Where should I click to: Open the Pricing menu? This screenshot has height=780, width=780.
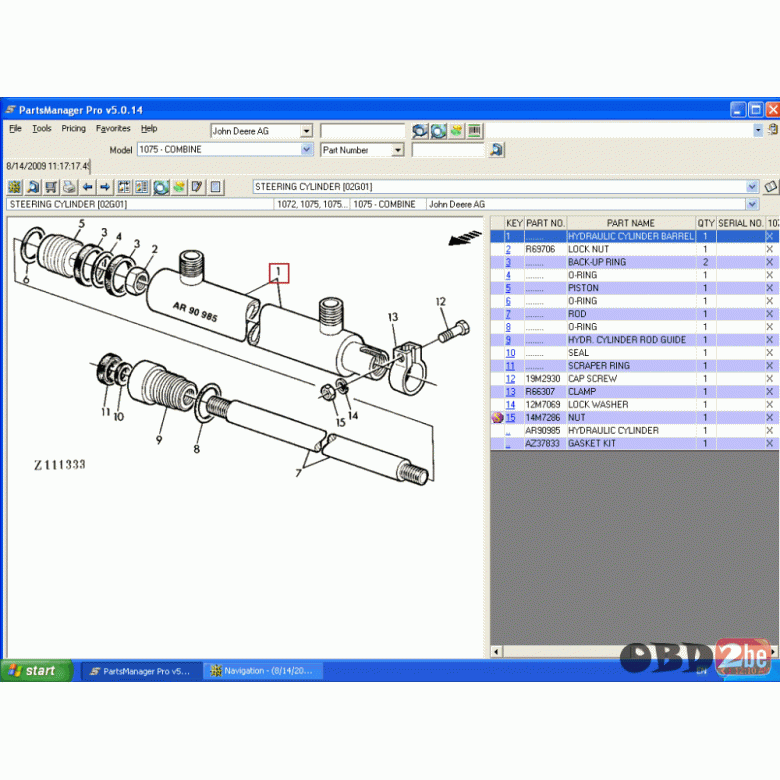74,128
